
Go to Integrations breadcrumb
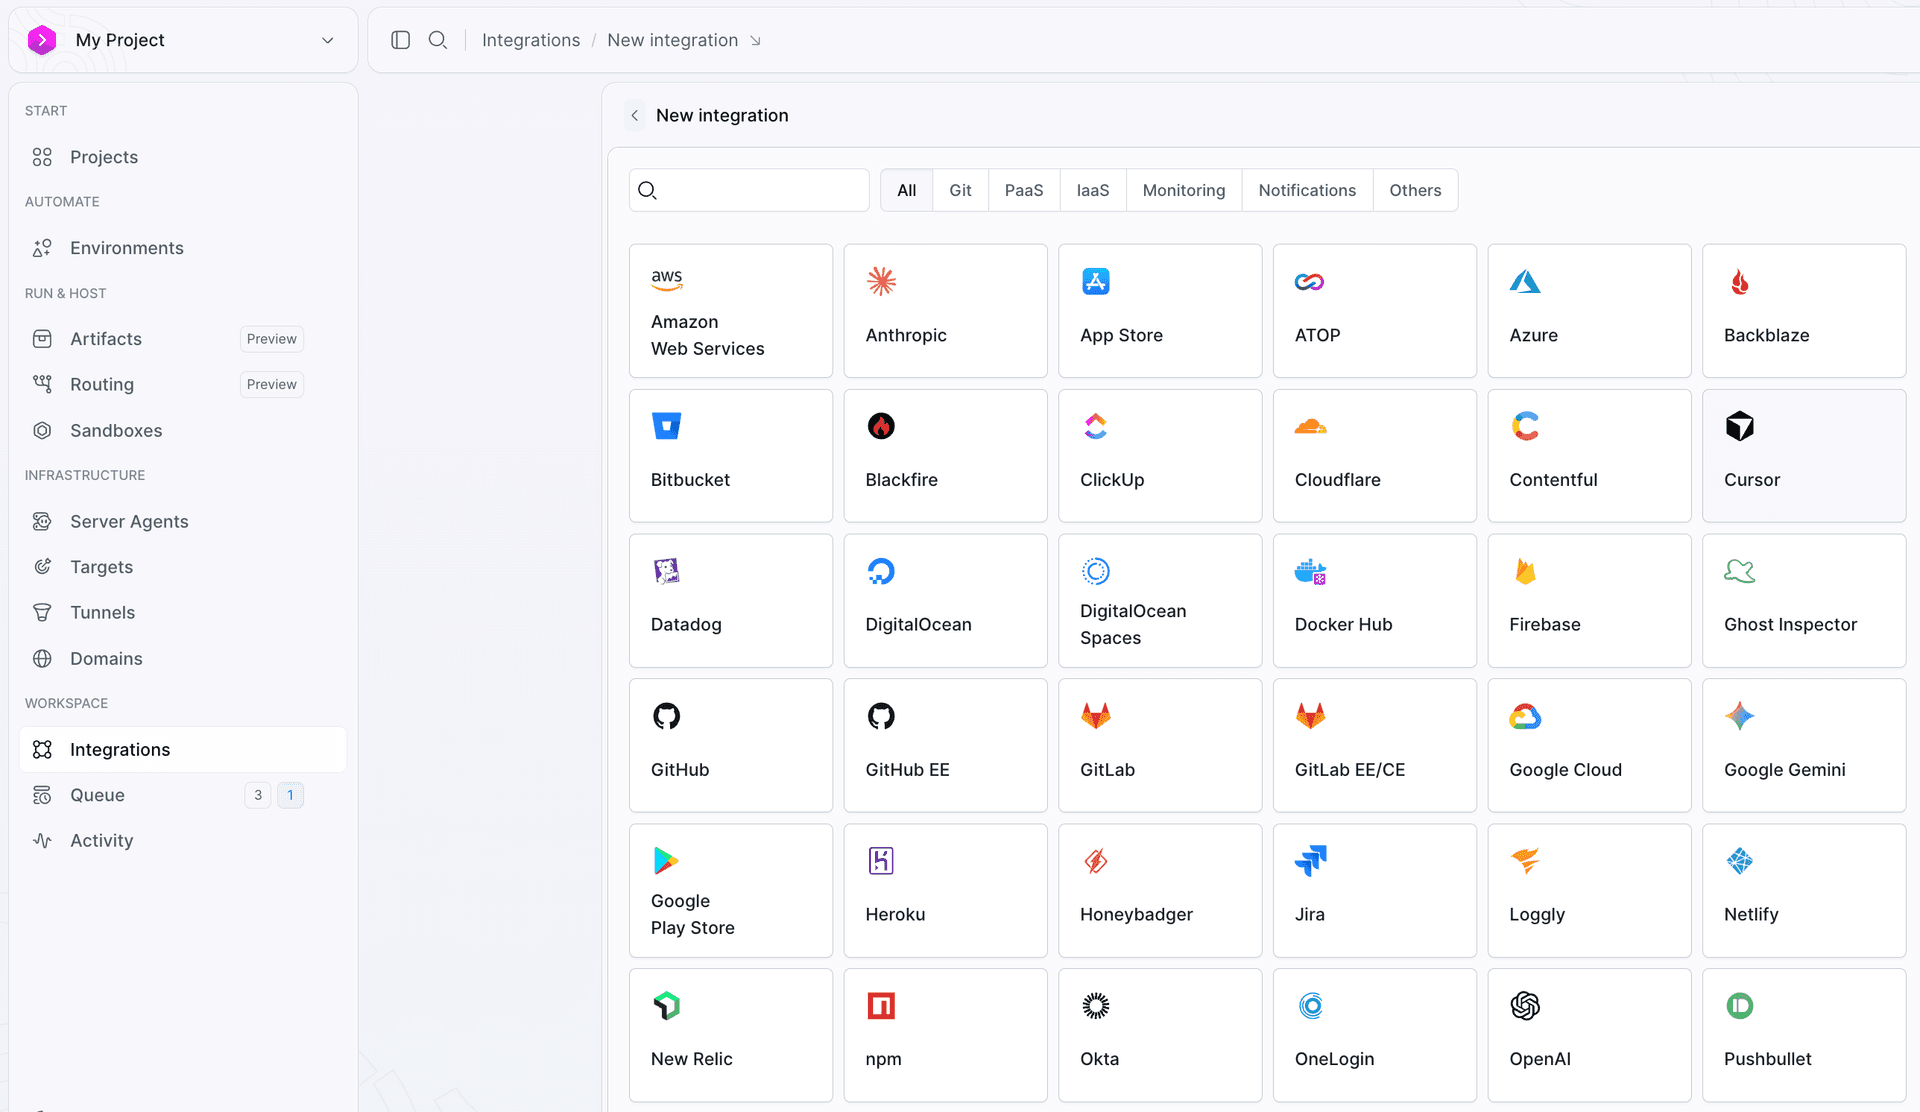click(x=531, y=40)
